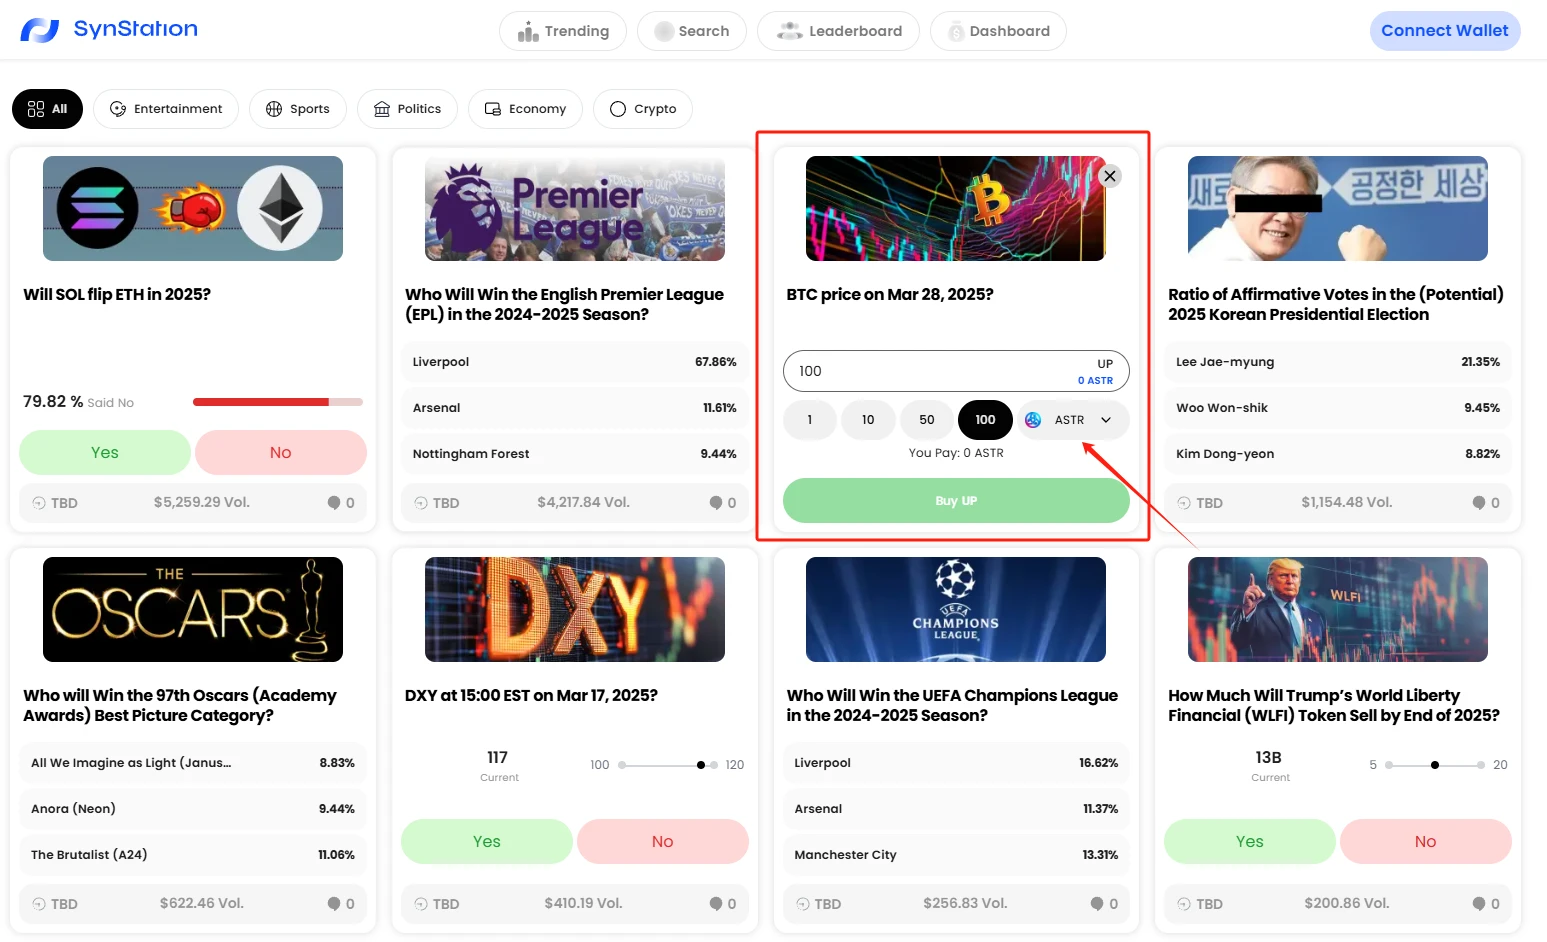The height and width of the screenshot is (942, 1547).
Task: Filter markets by Economy
Action: (526, 109)
